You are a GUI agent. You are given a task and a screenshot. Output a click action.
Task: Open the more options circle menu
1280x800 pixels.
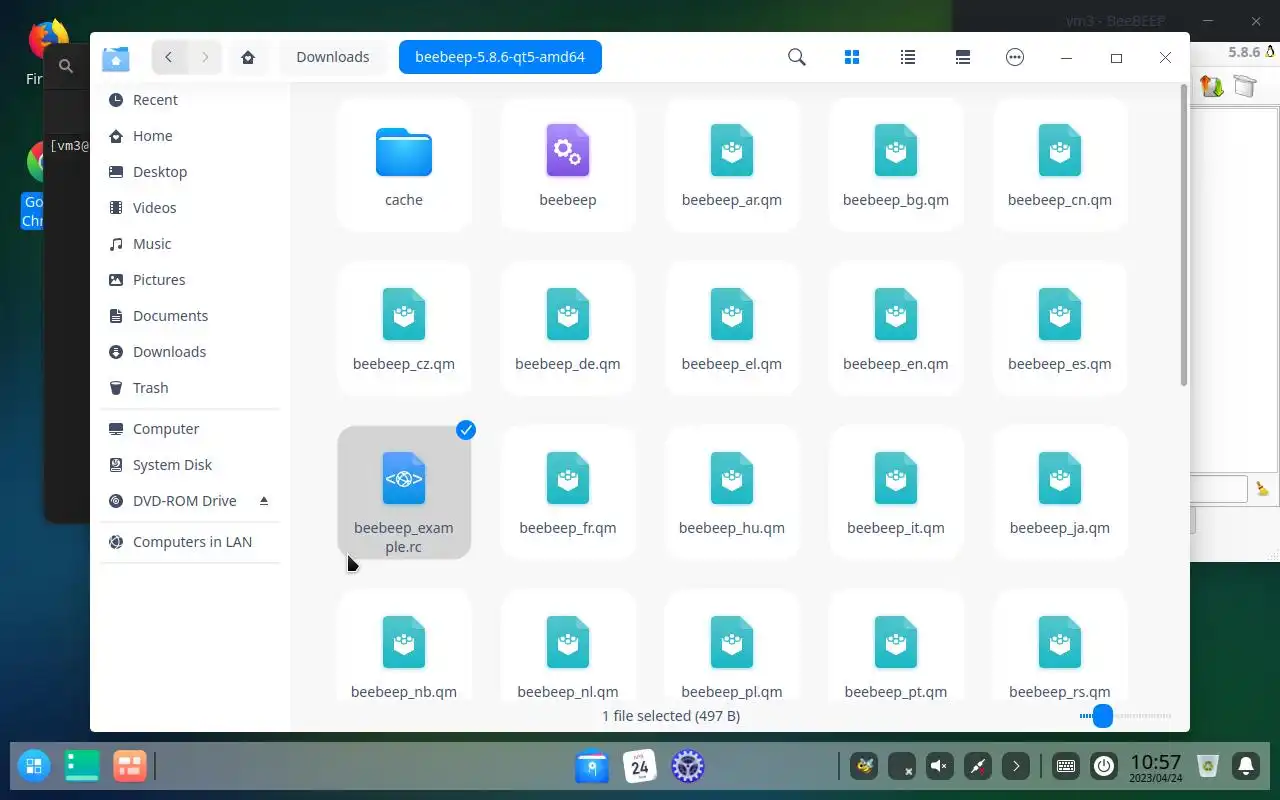(1015, 58)
